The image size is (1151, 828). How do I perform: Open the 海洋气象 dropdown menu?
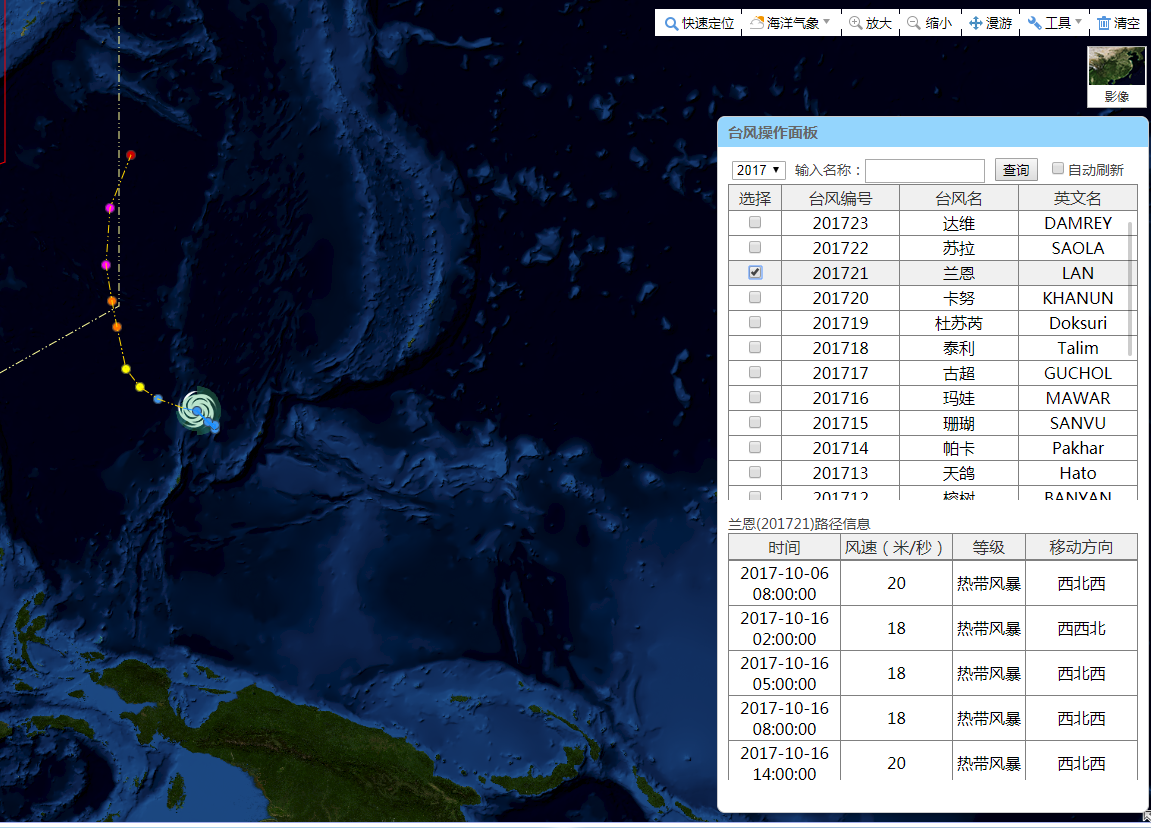pos(791,23)
